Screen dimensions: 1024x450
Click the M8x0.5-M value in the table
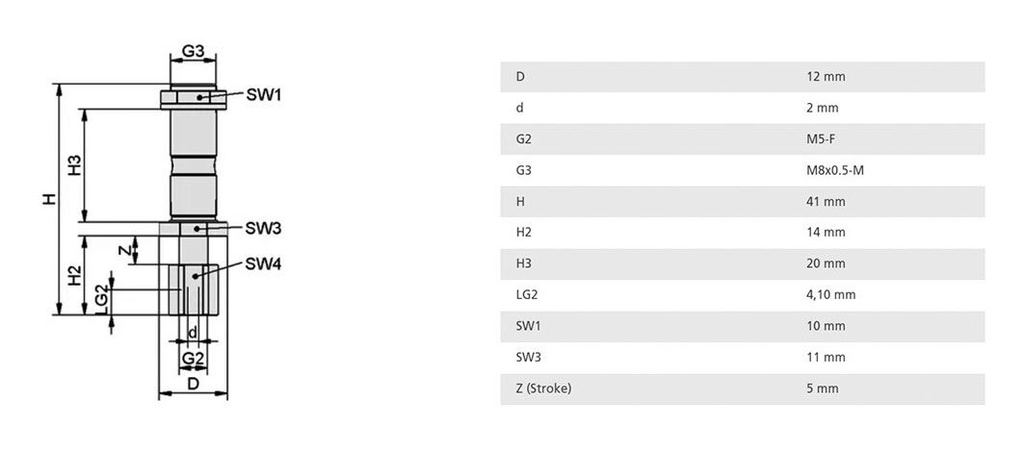(834, 170)
